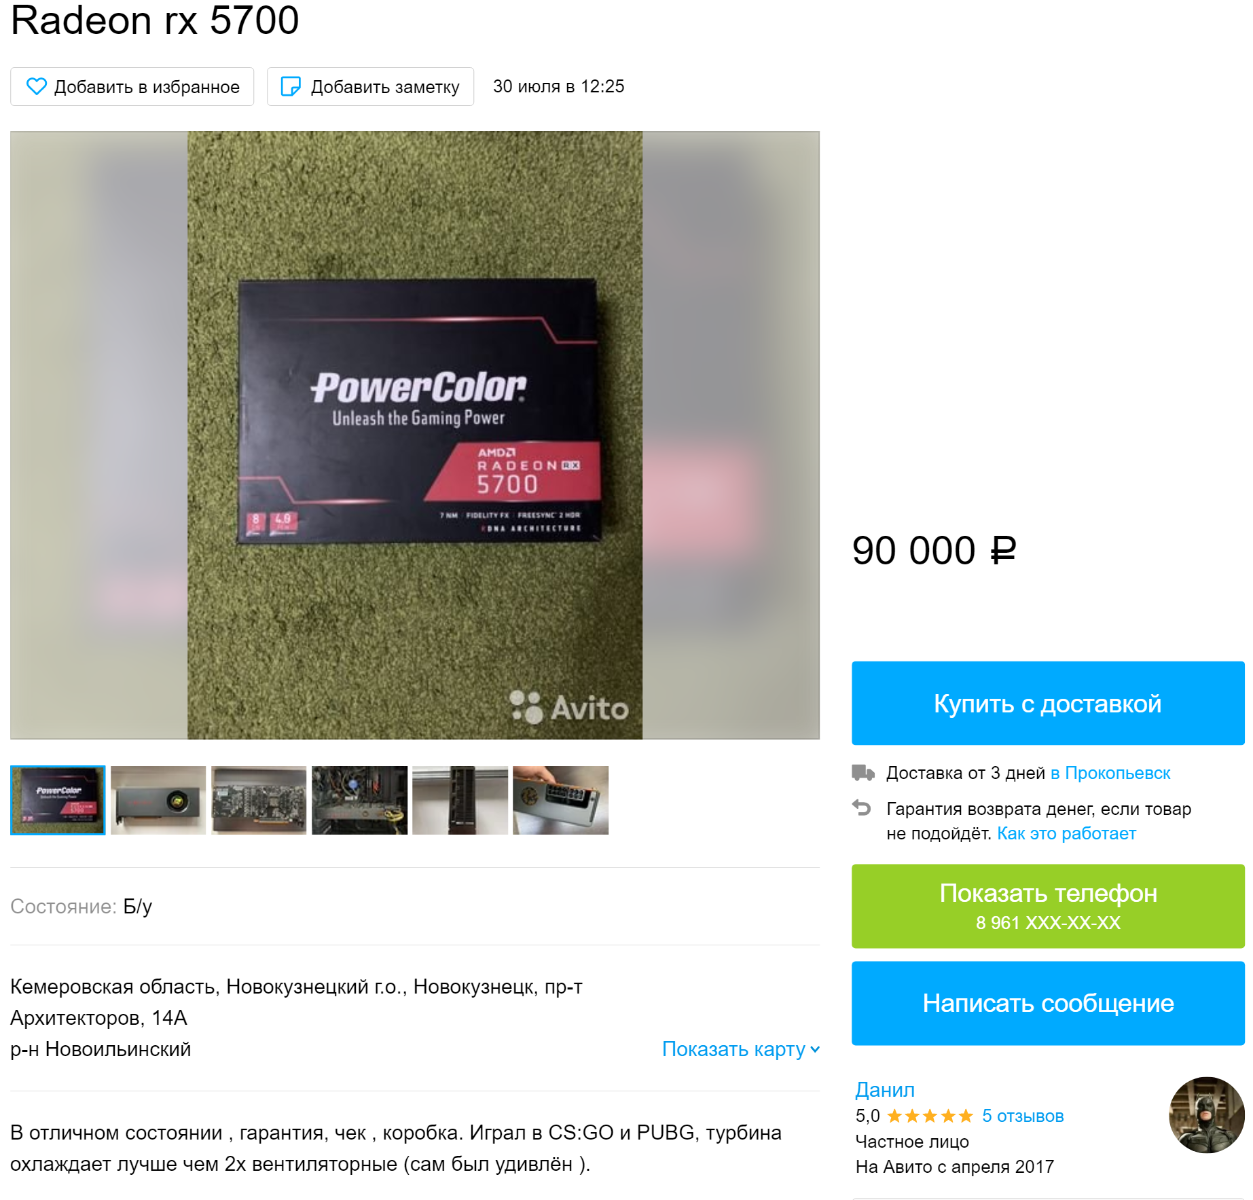Click the heart icon to add favorite
This screenshot has width=1253, height=1200.
[37, 87]
